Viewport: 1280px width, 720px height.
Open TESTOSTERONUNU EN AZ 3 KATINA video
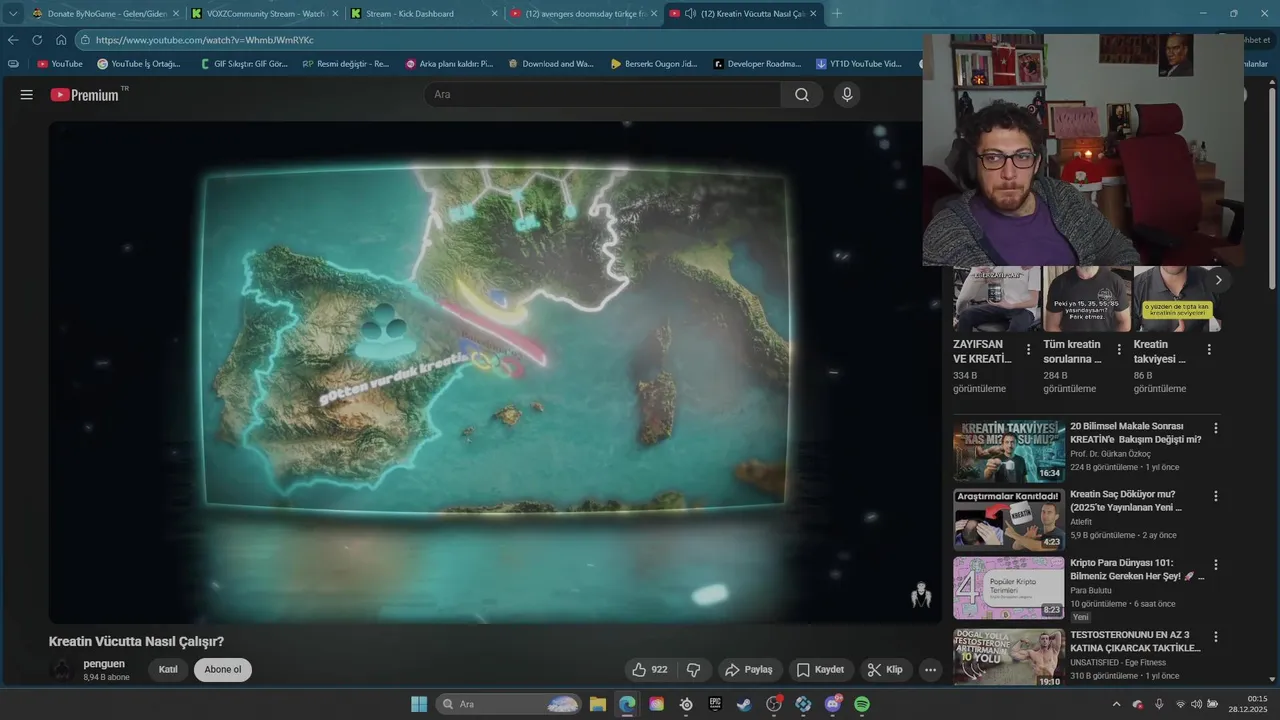[1135, 641]
